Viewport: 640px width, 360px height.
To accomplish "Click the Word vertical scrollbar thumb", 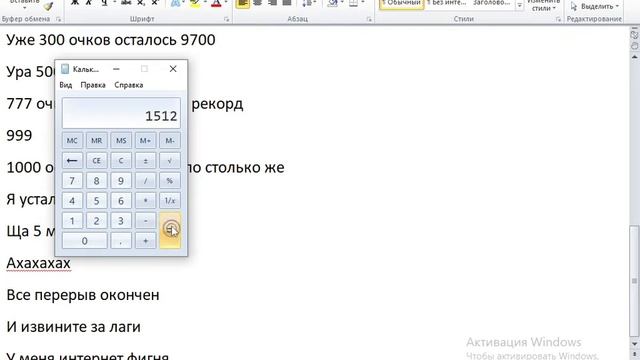I will [634, 281].
